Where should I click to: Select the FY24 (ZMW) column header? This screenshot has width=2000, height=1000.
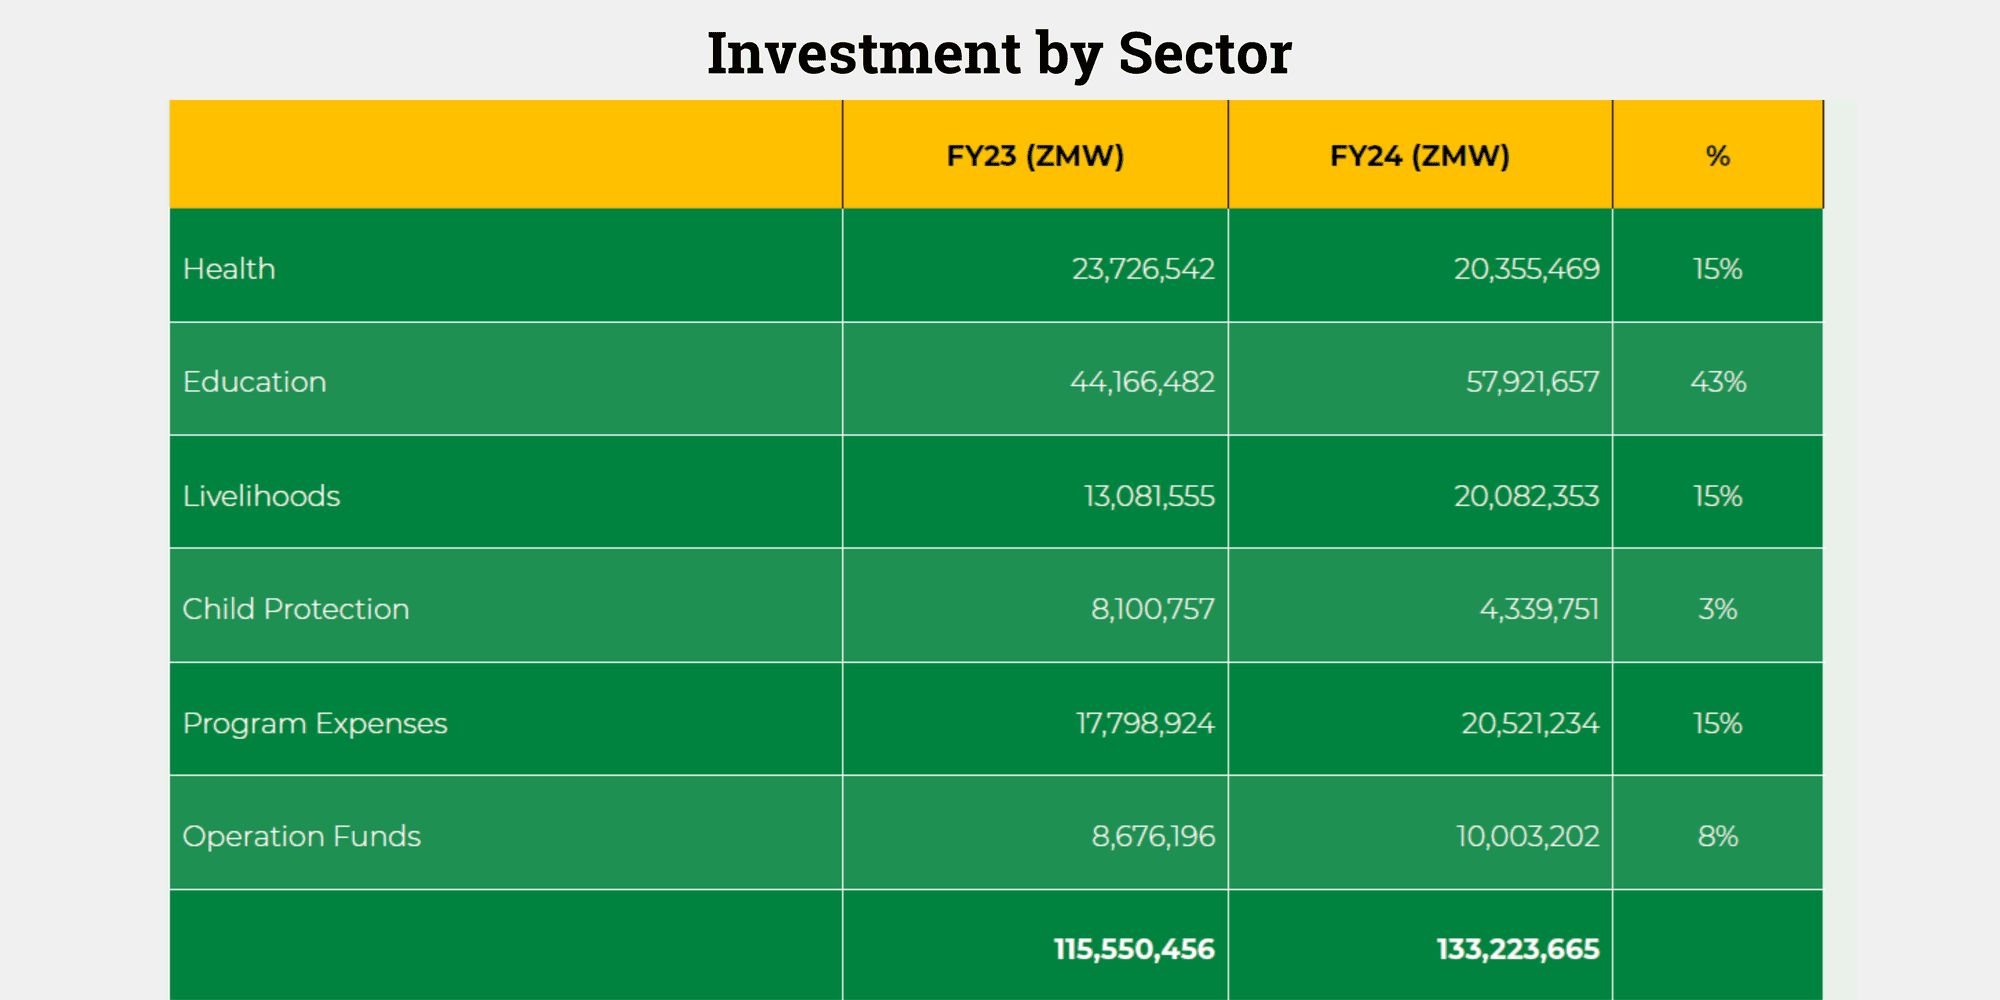tap(1419, 156)
